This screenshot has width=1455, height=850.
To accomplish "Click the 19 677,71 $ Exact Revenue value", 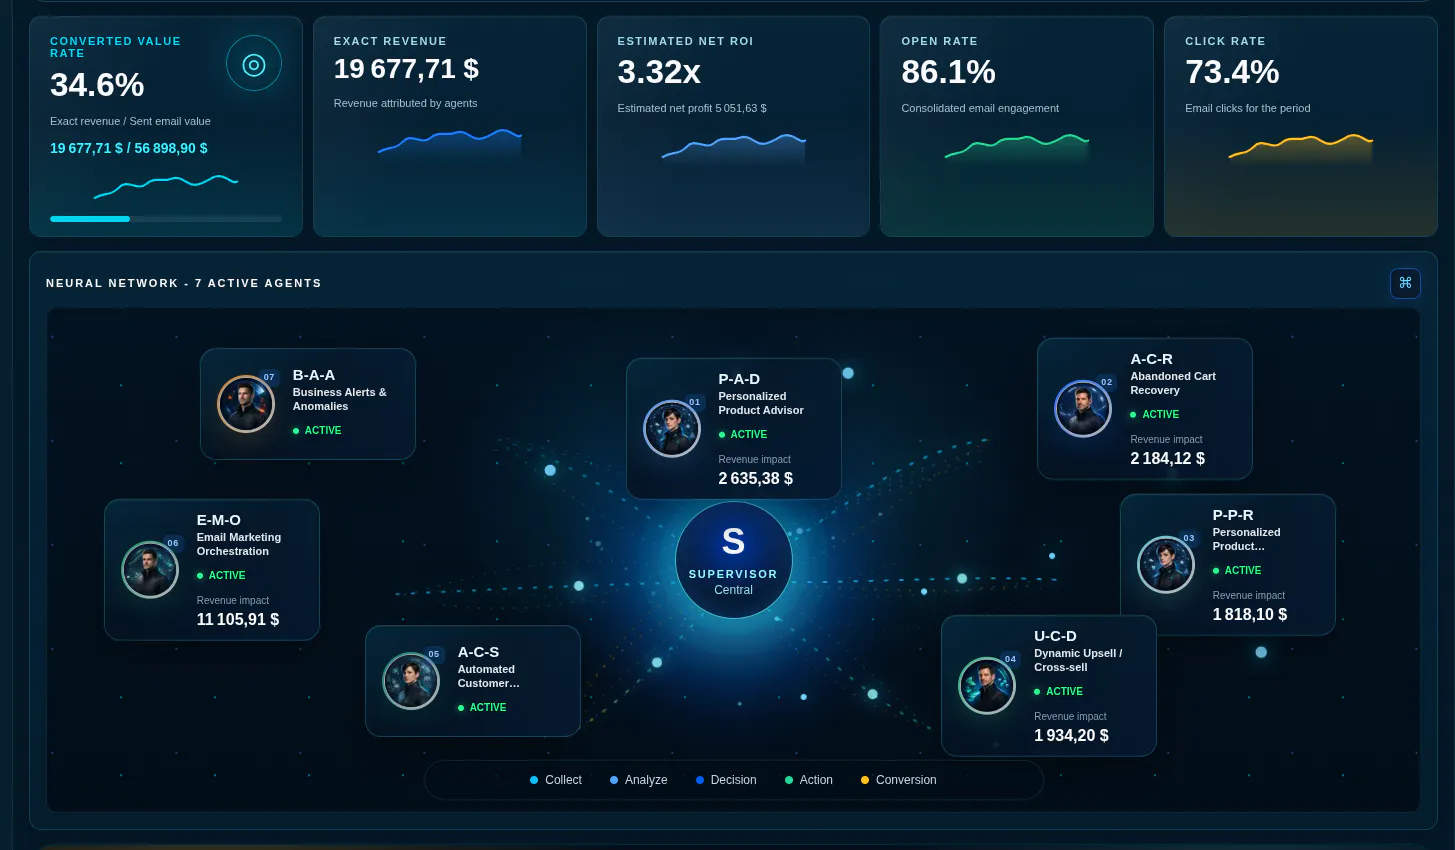I will pyautogui.click(x=406, y=69).
